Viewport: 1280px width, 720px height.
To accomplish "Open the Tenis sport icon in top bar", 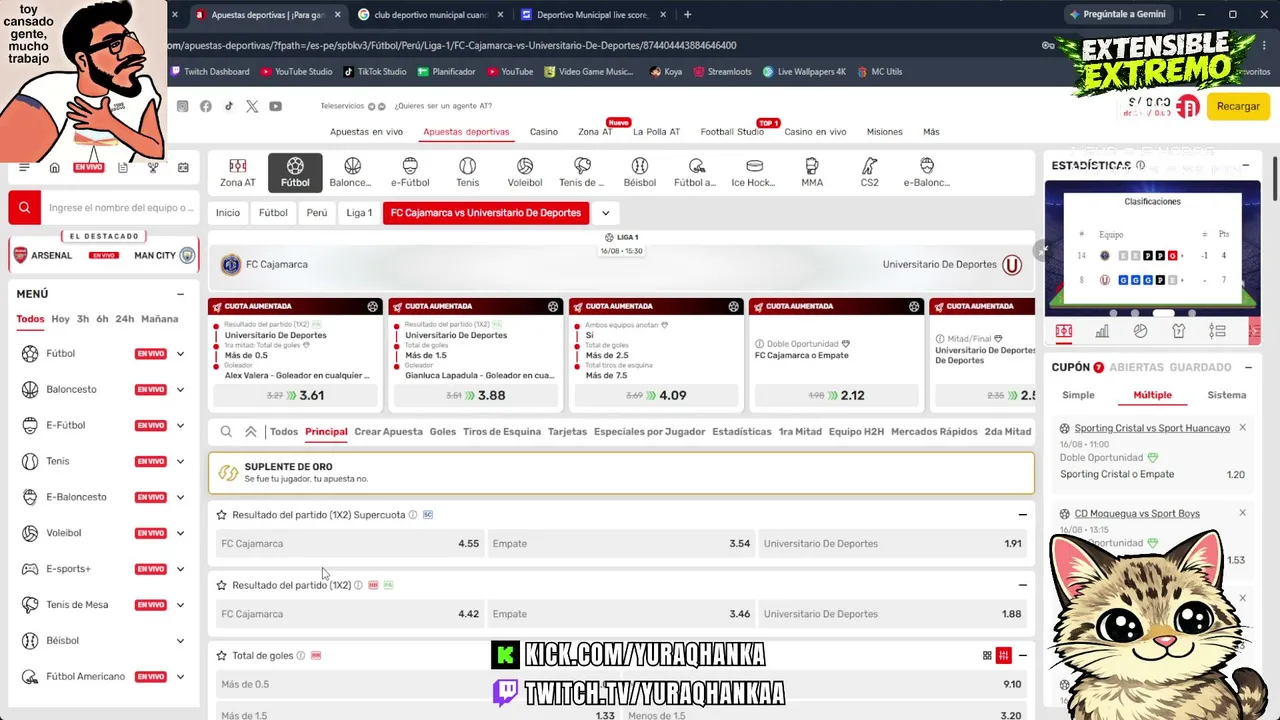I will coord(467,172).
